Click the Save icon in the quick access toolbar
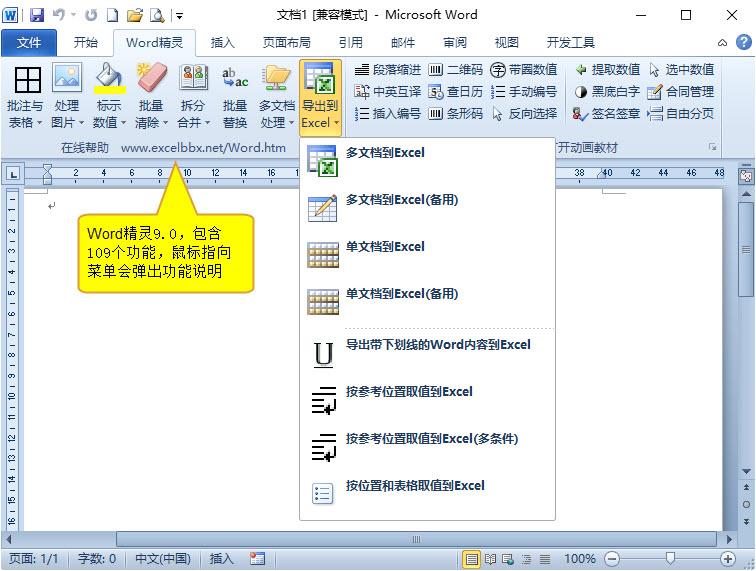 37,15
